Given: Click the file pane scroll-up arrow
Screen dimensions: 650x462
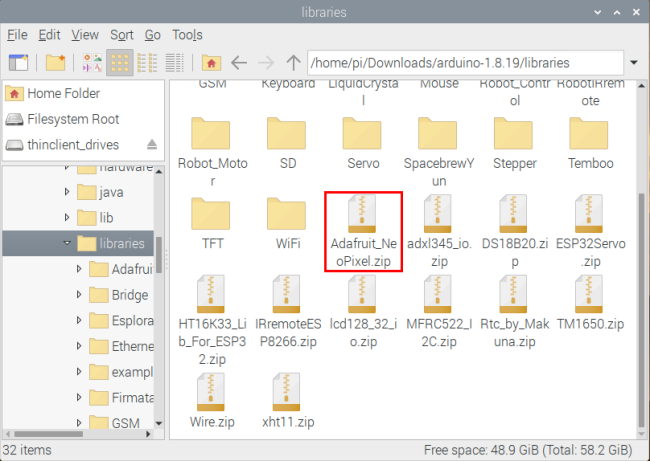Looking at the screenshot, I should [641, 86].
